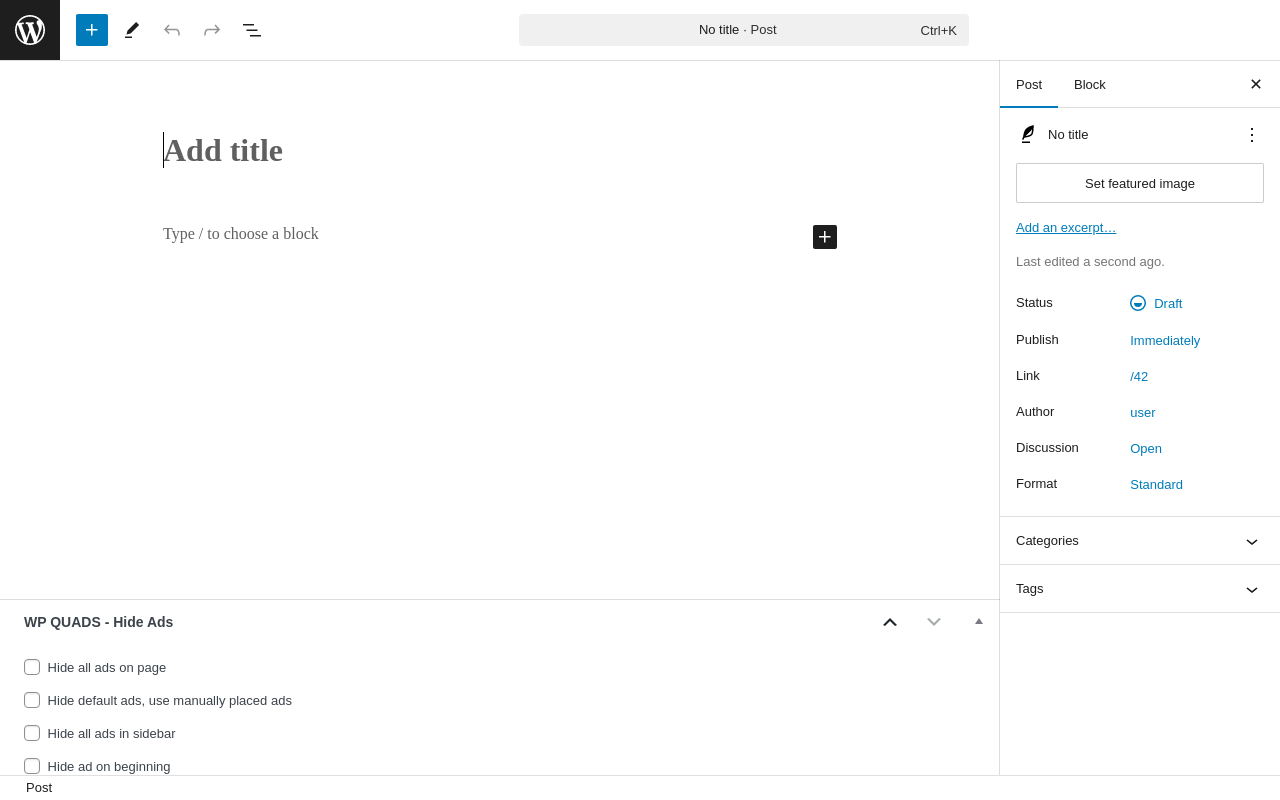Open the block inserter toggle
This screenshot has width=1280, height=800.
pos(92,30)
